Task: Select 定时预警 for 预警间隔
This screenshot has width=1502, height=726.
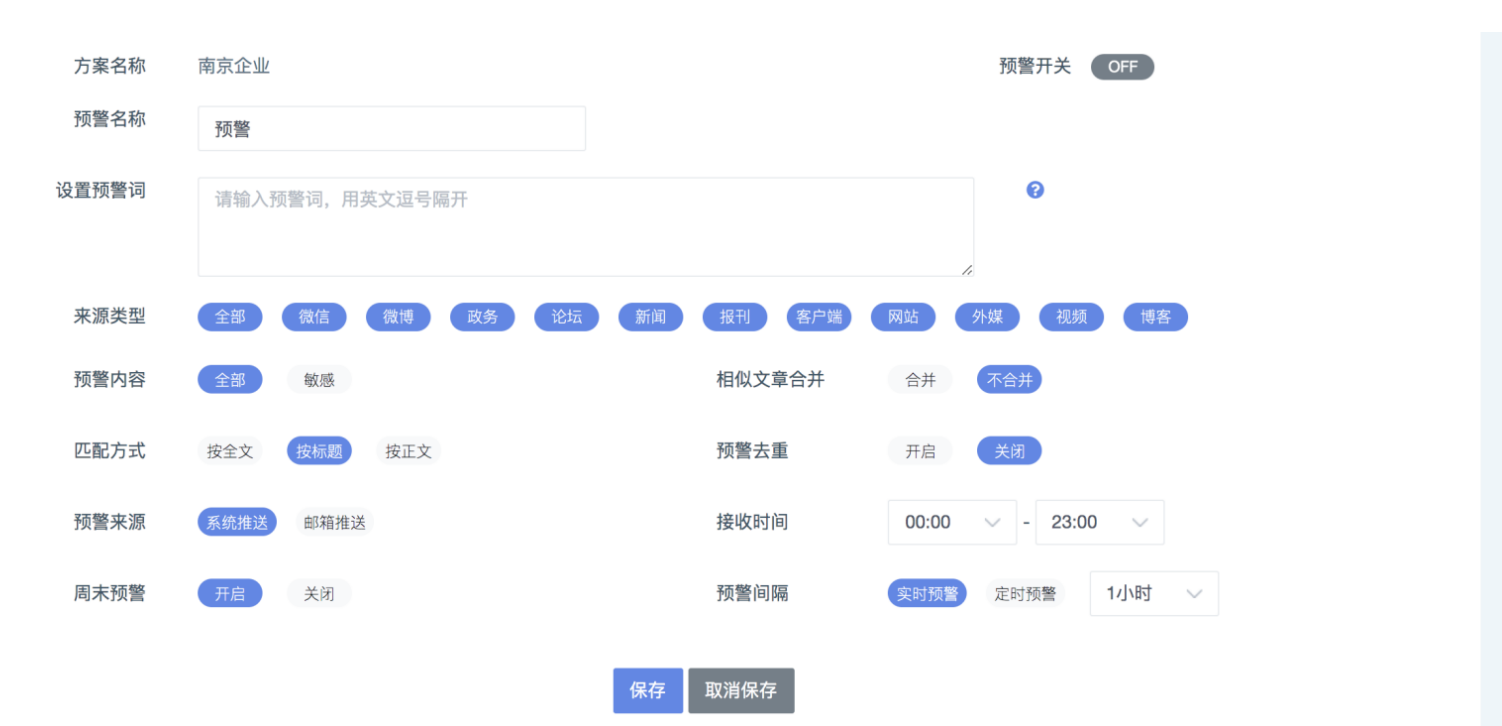Action: pyautogui.click(x=1025, y=594)
